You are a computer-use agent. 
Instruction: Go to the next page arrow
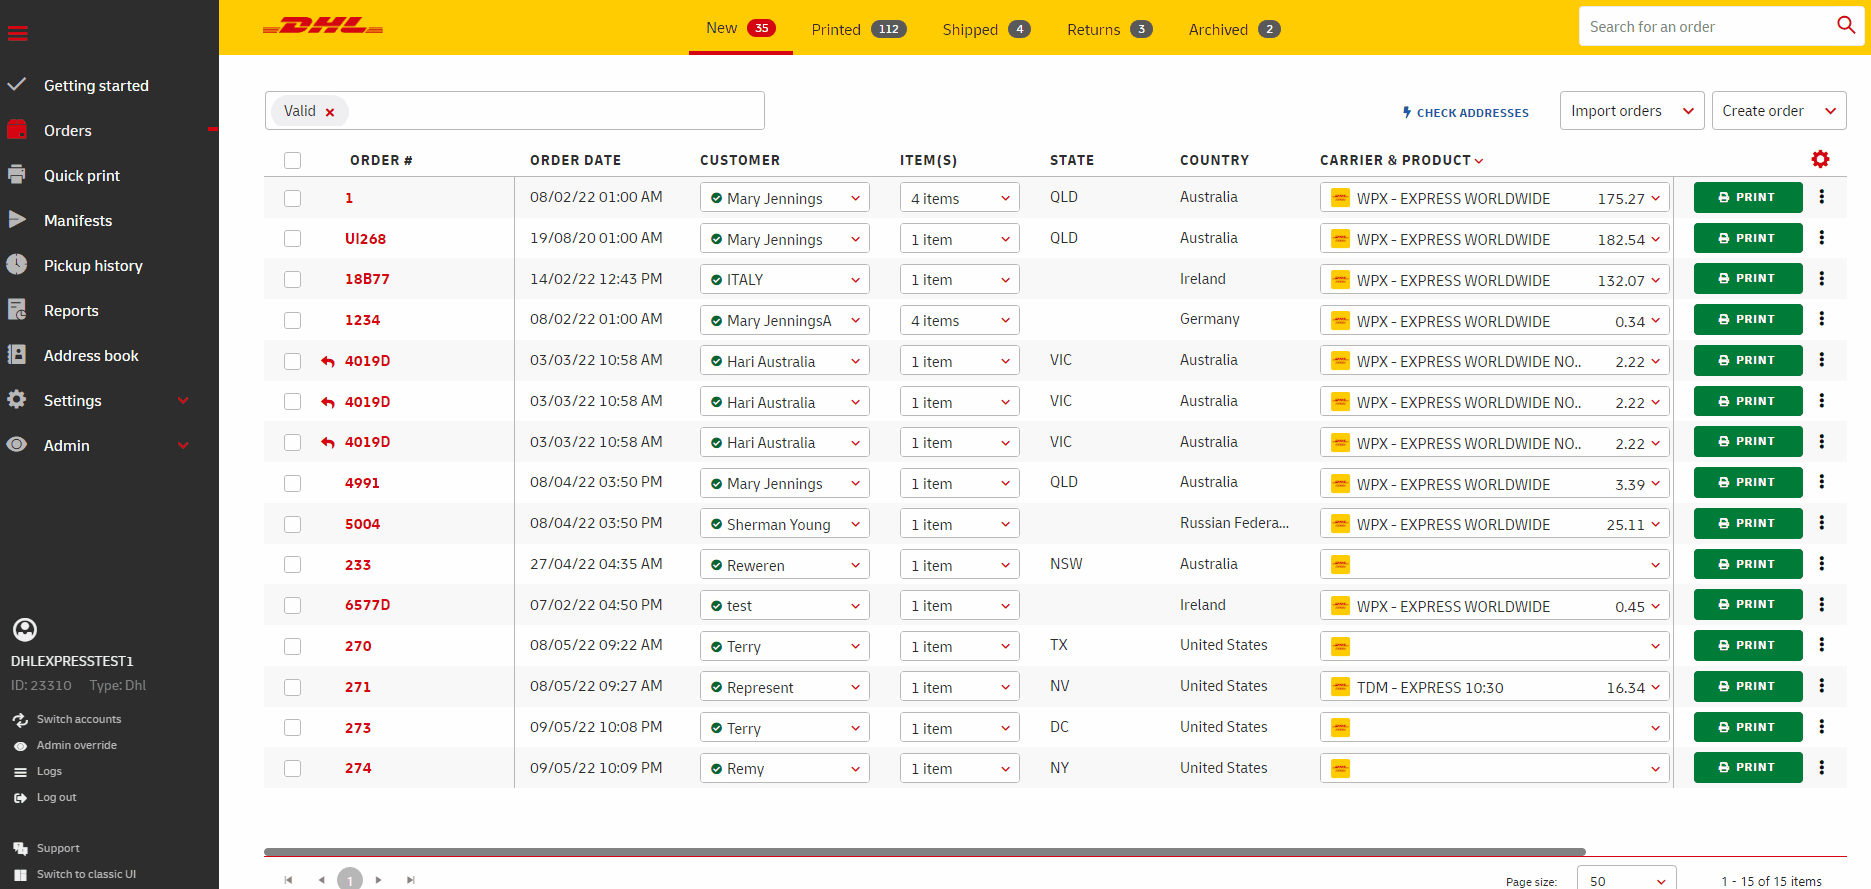click(378, 880)
